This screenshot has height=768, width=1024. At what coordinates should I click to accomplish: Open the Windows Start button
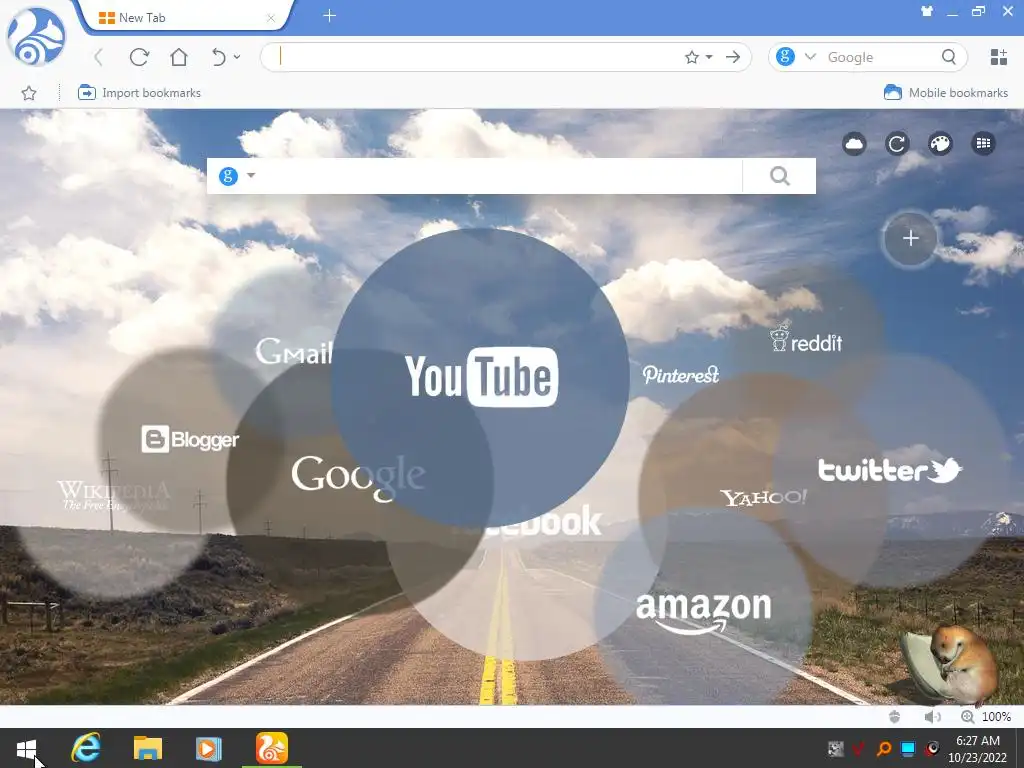(27, 749)
